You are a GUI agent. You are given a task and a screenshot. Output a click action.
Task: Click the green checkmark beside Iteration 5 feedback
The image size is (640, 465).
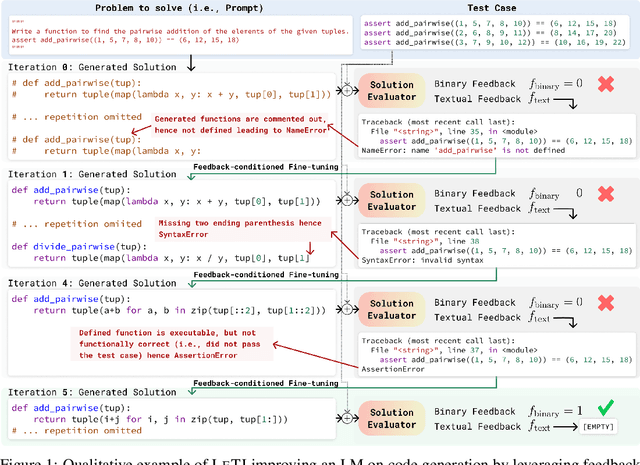pyautogui.click(x=602, y=410)
